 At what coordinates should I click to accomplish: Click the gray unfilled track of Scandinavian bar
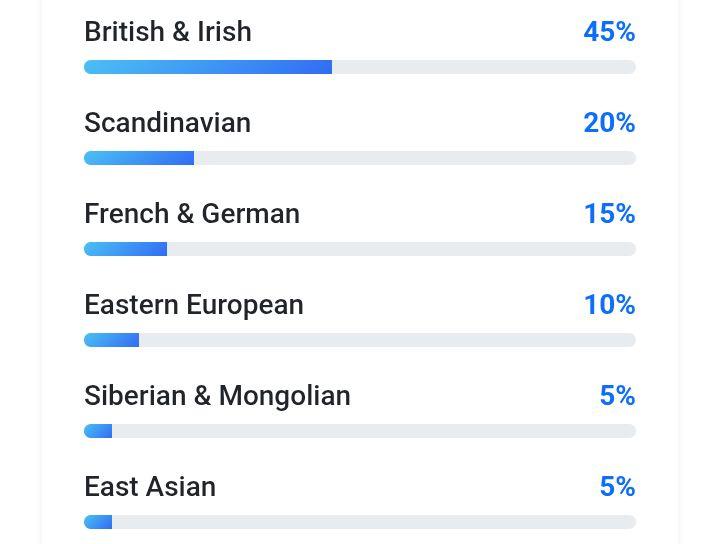pyautogui.click(x=415, y=158)
